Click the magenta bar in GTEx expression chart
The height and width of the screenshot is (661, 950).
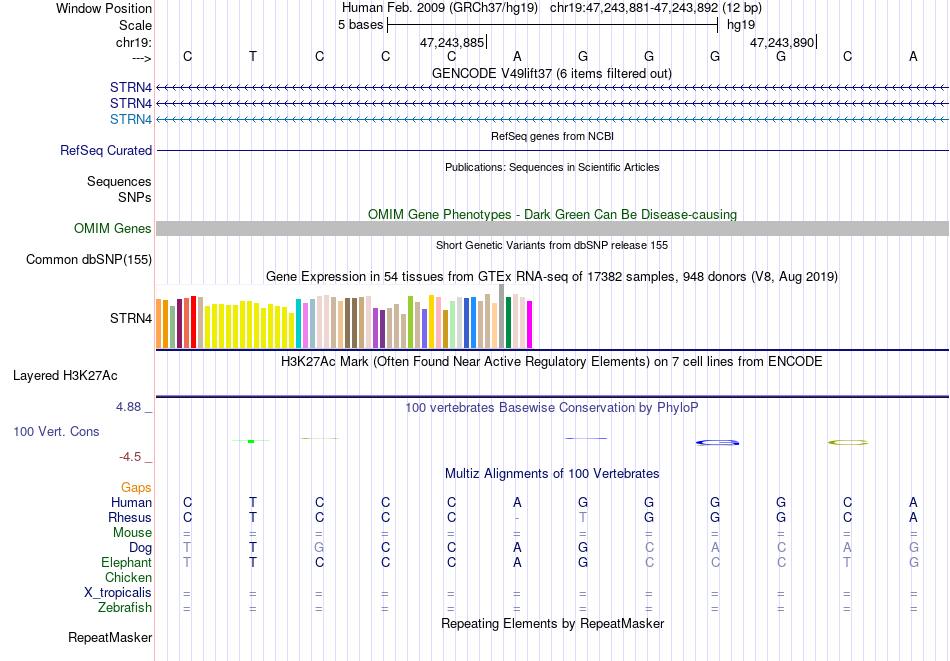[x=530, y=325]
